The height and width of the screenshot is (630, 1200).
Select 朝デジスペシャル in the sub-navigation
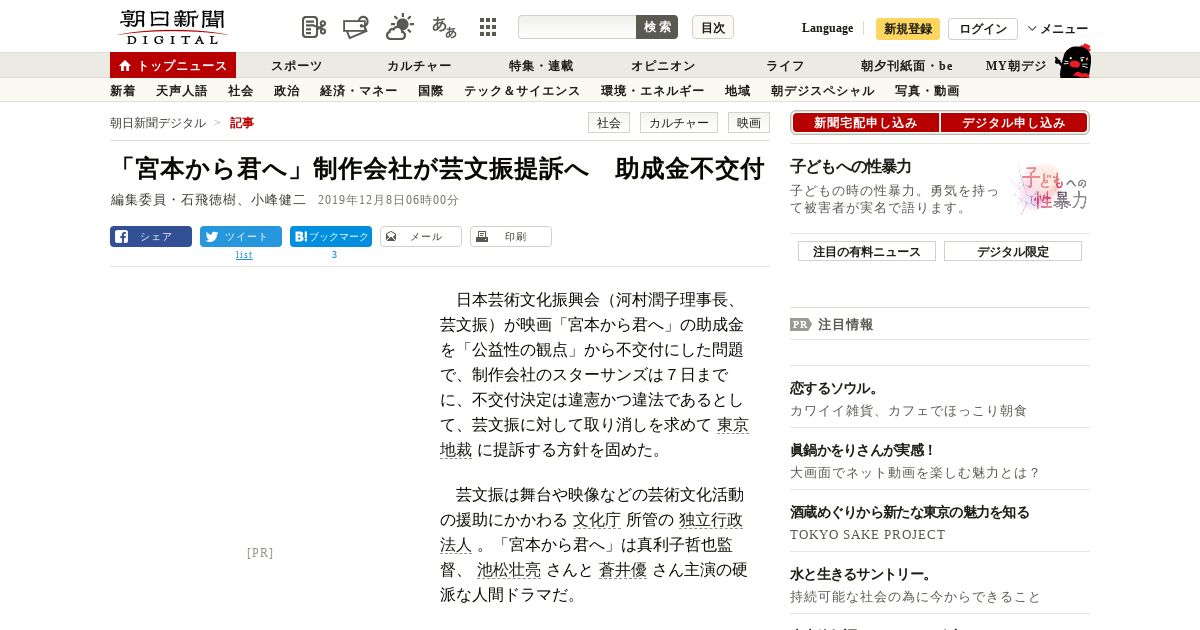[823, 91]
